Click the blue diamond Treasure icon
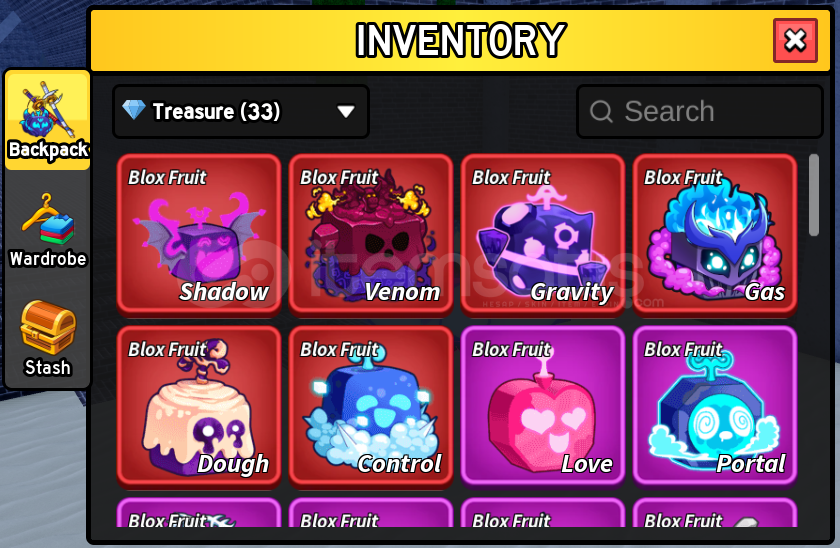 pos(133,110)
